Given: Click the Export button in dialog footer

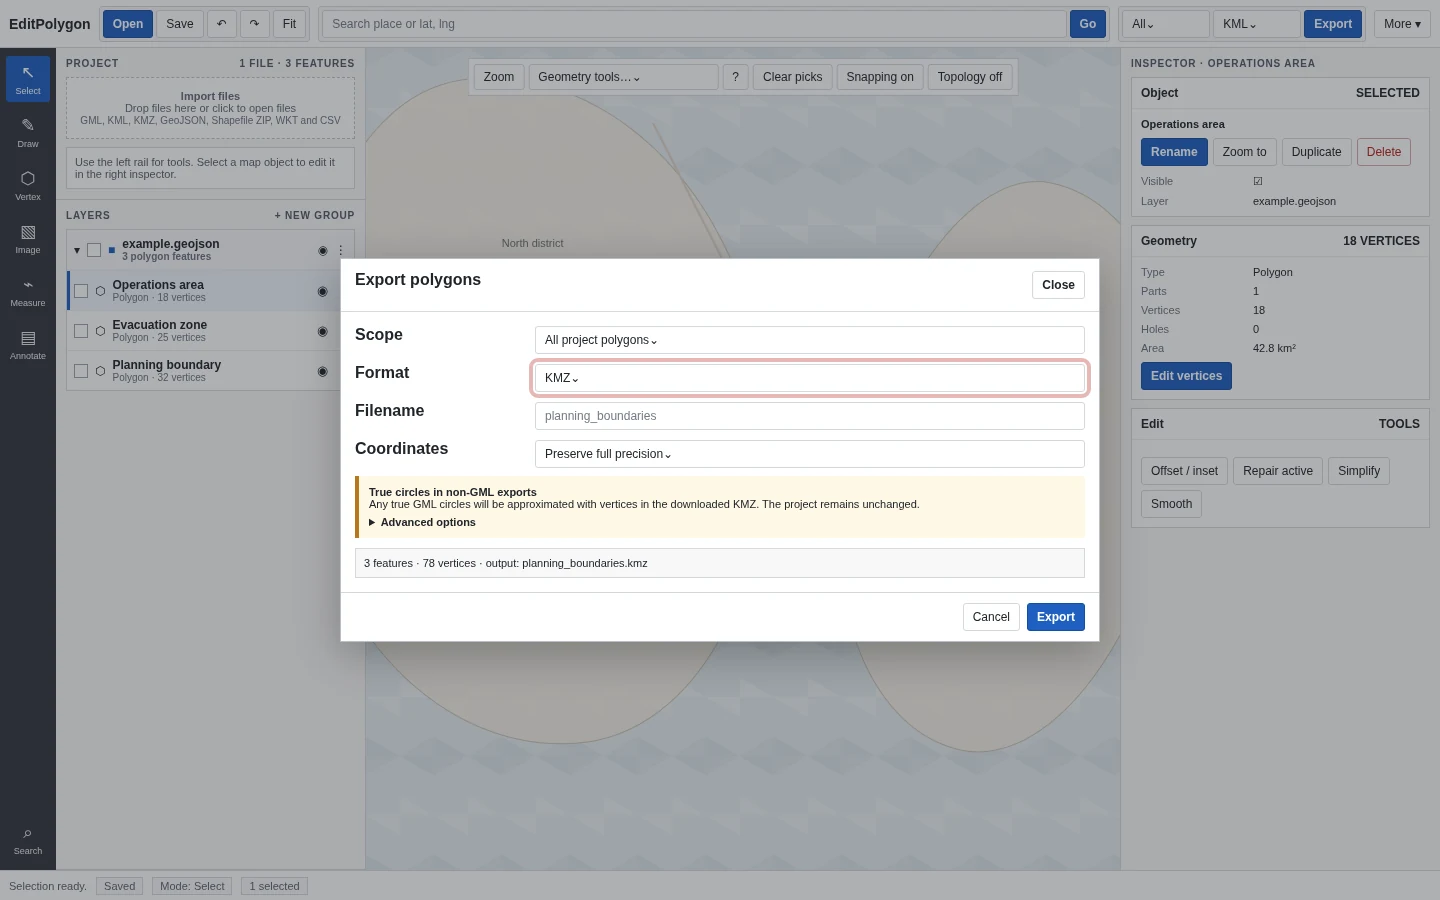Looking at the screenshot, I should [1056, 617].
